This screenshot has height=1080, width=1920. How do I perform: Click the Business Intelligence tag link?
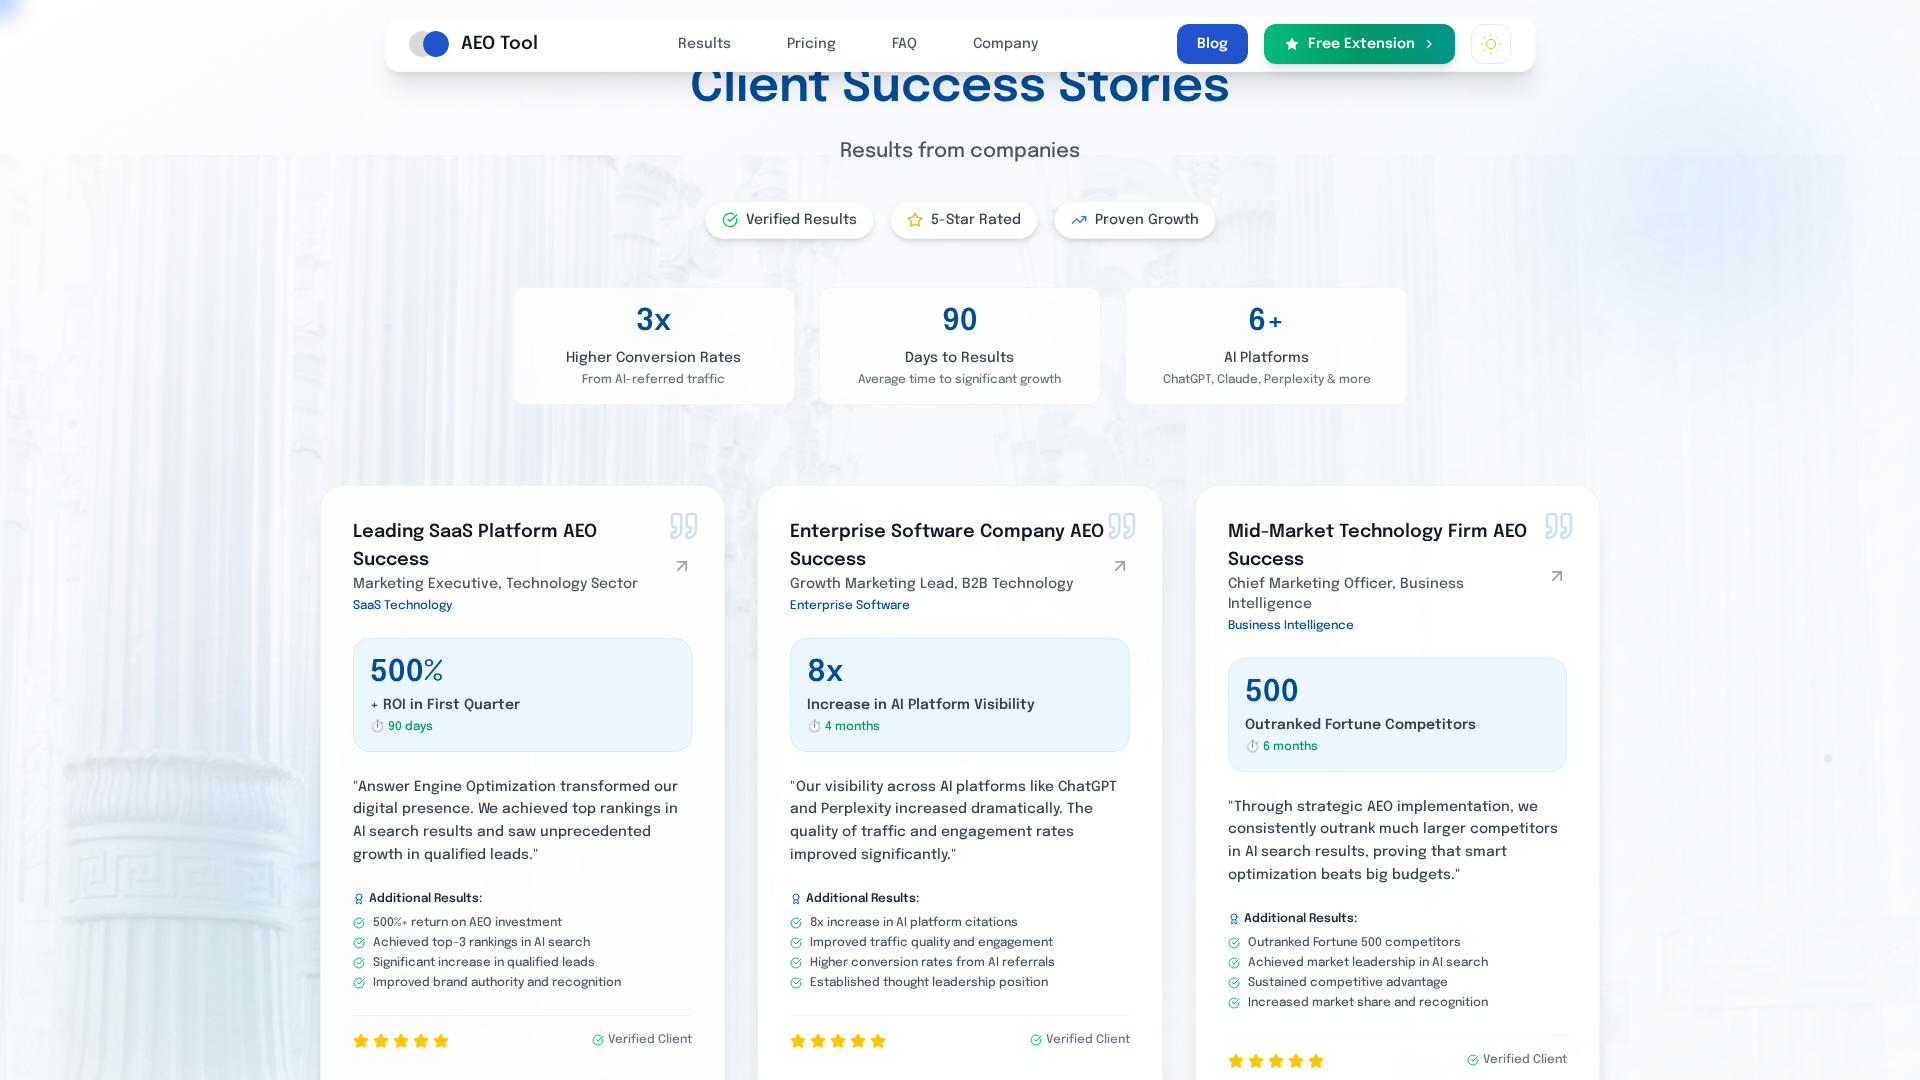pos(1290,625)
